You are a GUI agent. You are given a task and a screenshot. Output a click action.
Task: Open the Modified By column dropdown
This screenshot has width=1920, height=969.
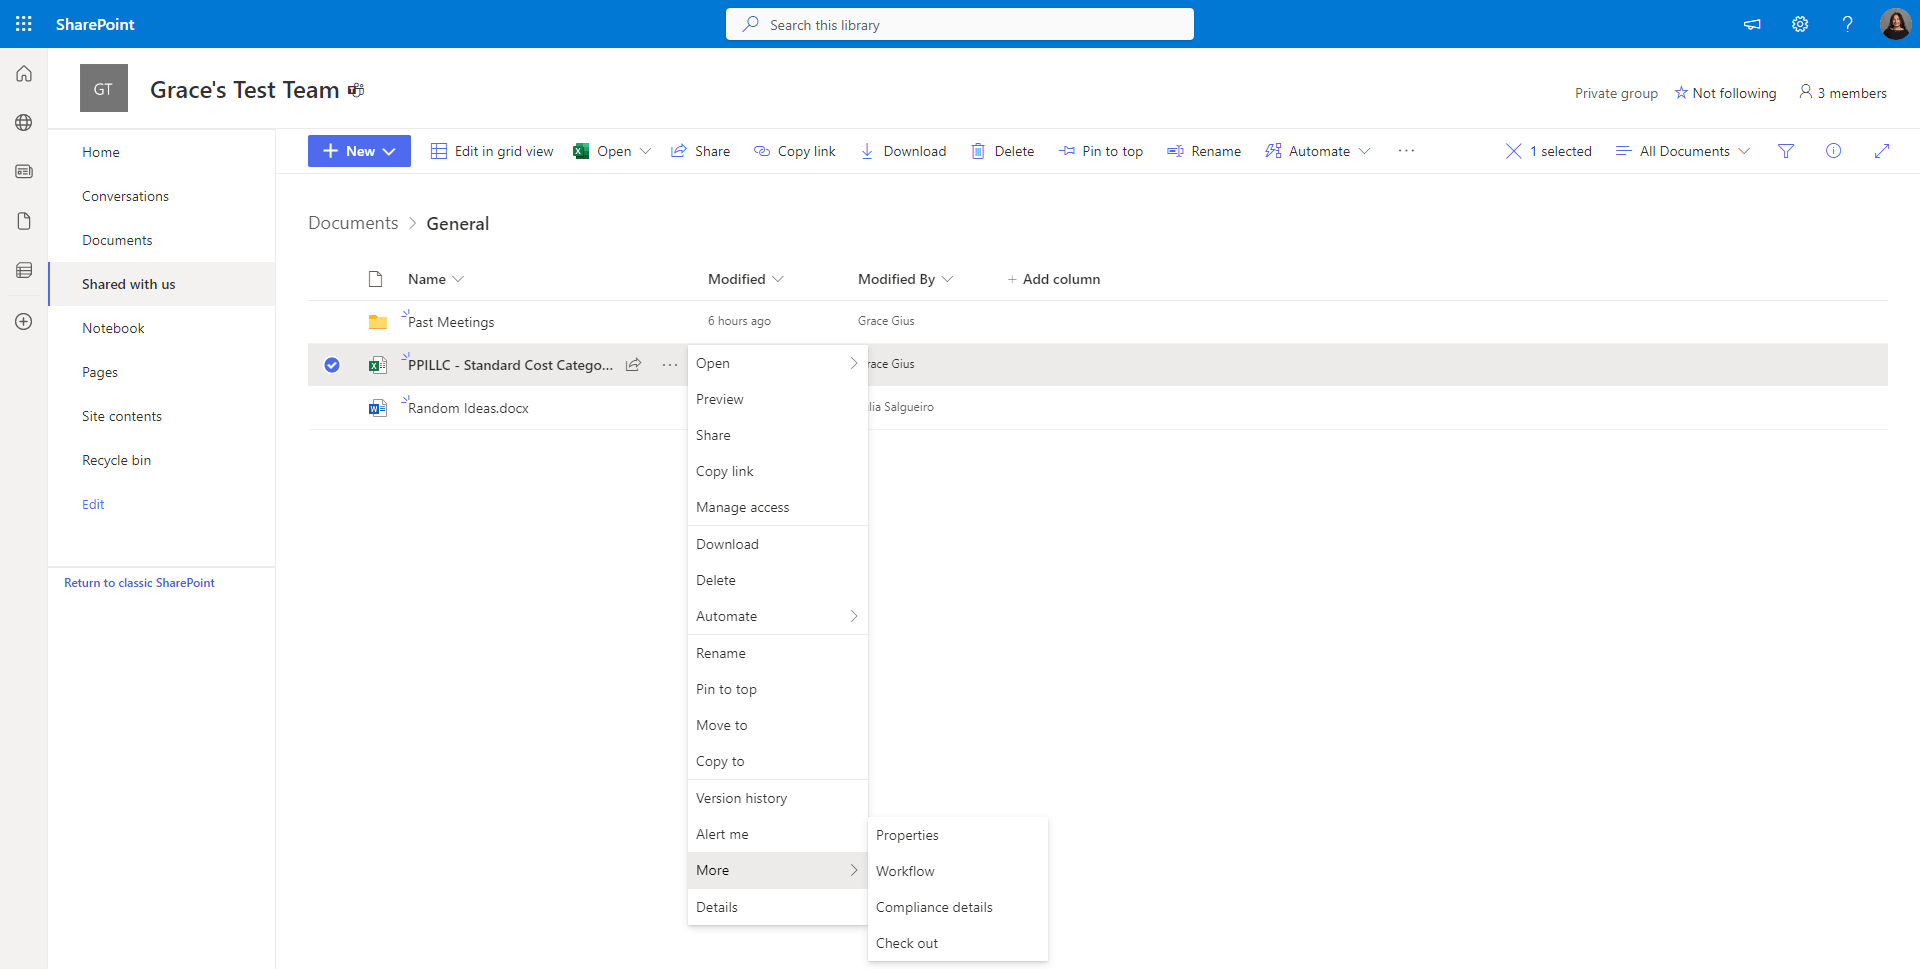point(947,279)
